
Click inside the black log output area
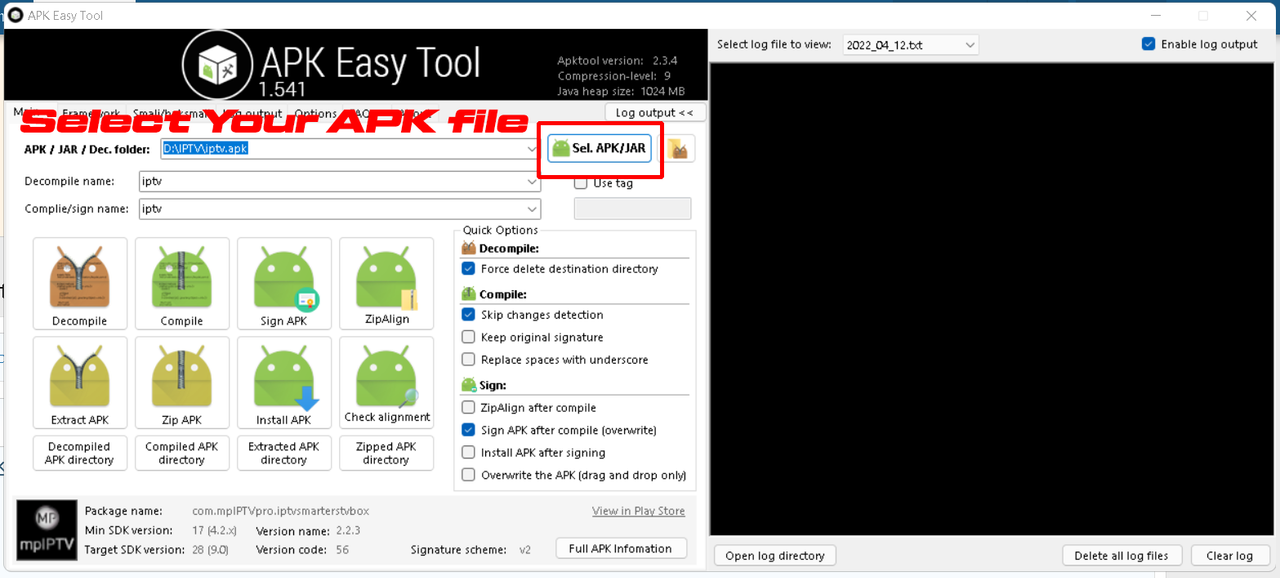click(x=994, y=300)
